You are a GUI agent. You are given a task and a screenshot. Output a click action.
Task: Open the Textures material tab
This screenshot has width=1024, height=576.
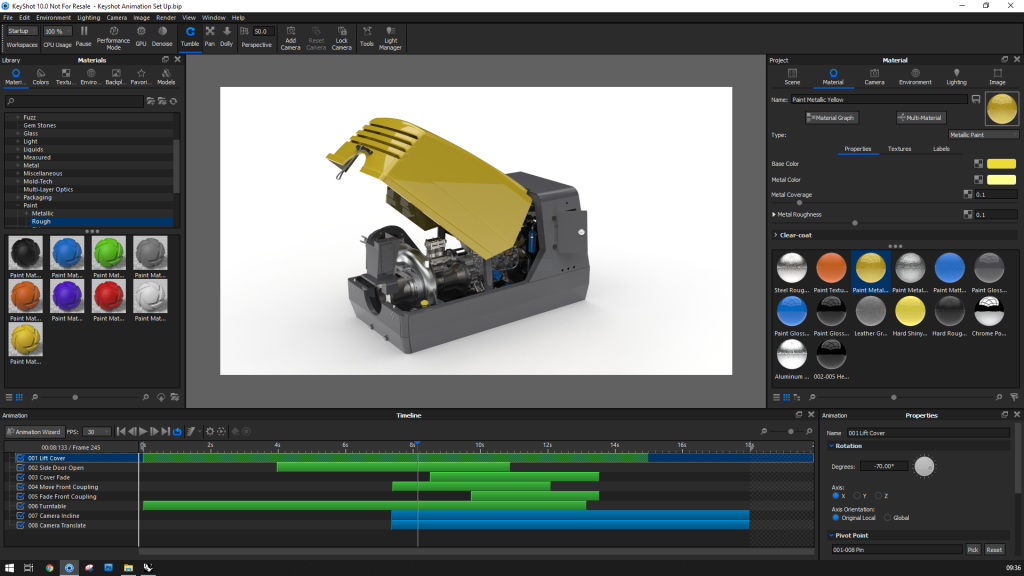[899, 149]
